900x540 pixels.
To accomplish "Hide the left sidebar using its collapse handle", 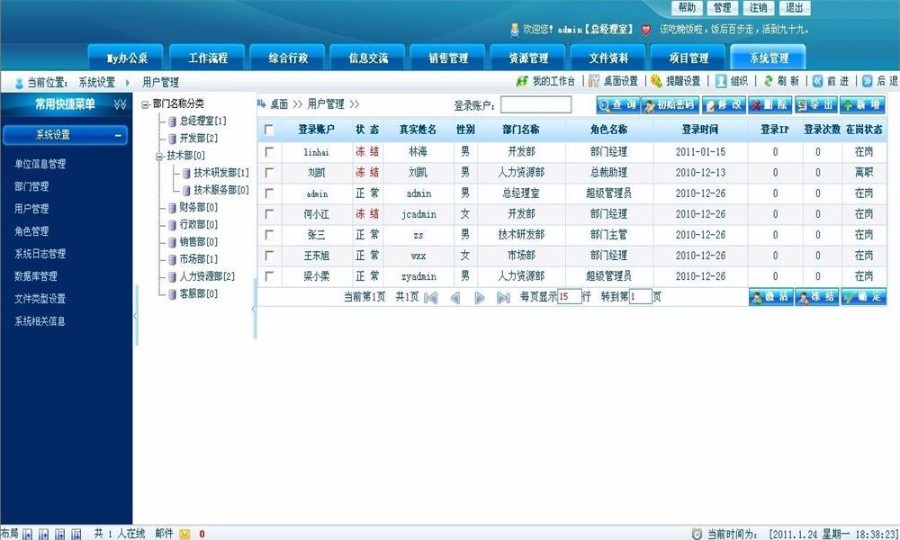I will tap(135, 316).
